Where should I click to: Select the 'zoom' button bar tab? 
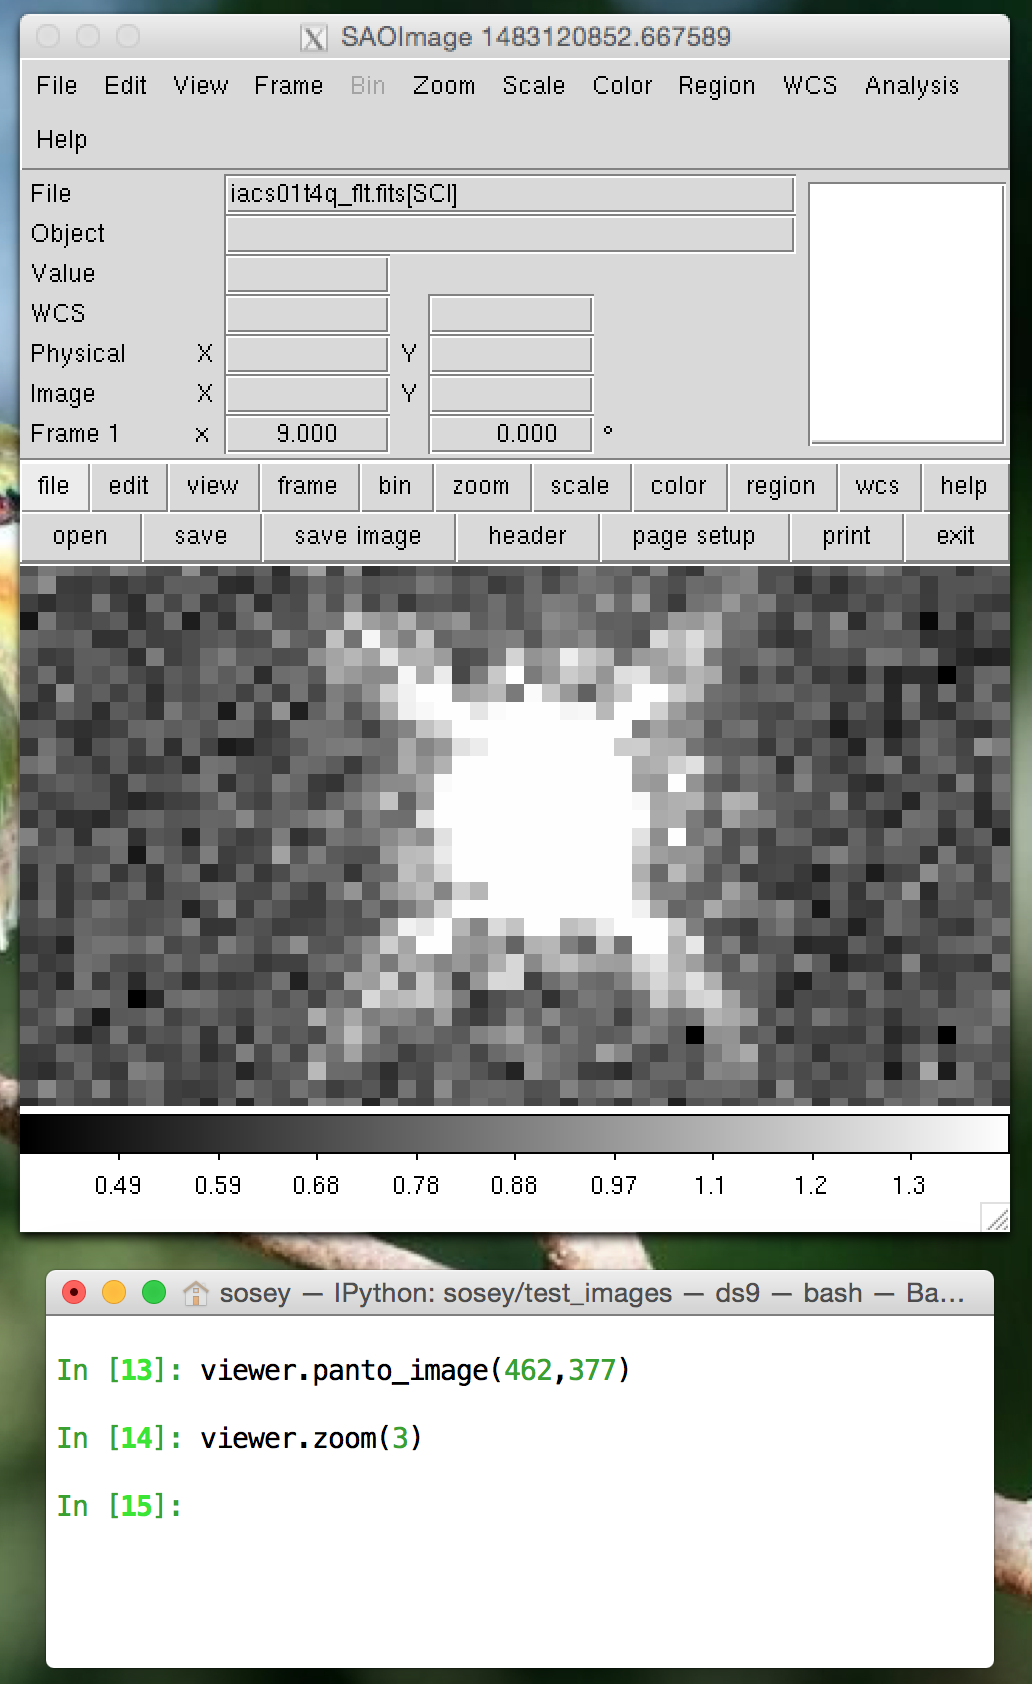click(x=480, y=486)
